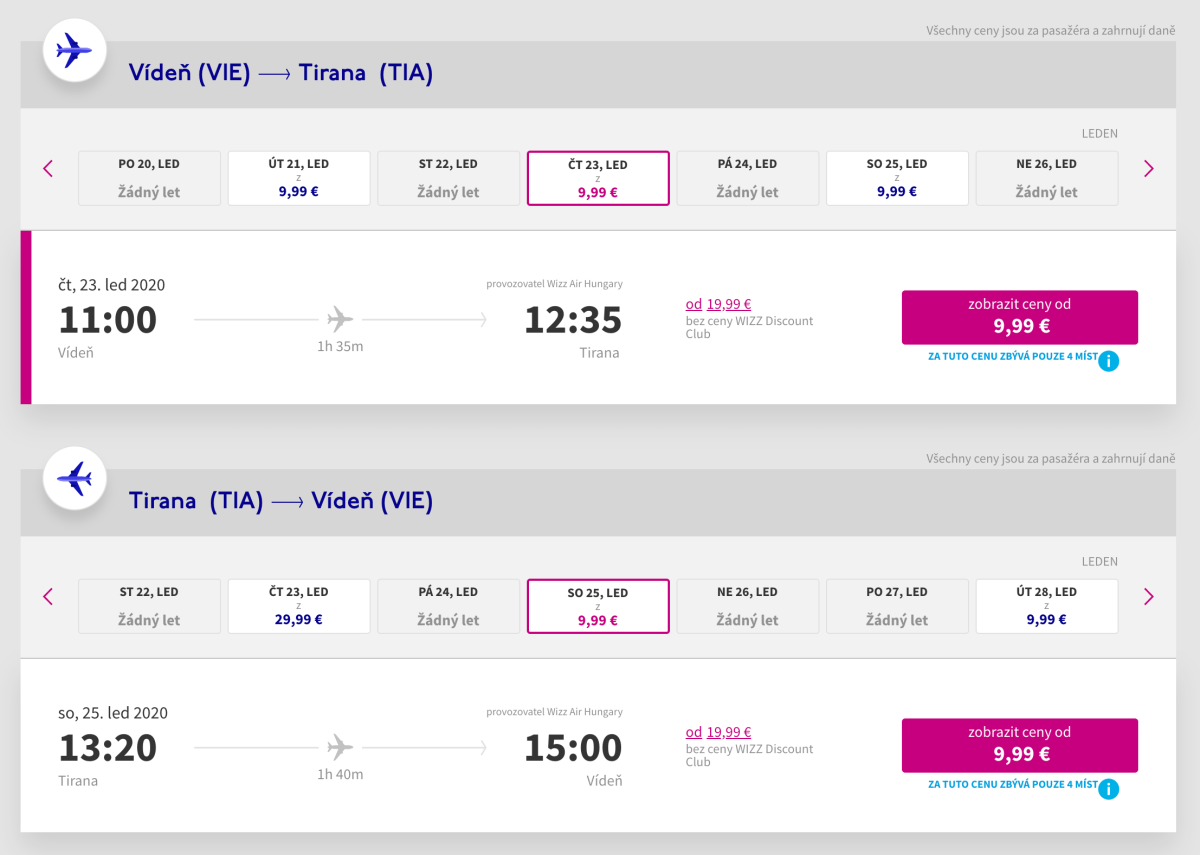Select outbound date SO 25, LED

coord(897,178)
